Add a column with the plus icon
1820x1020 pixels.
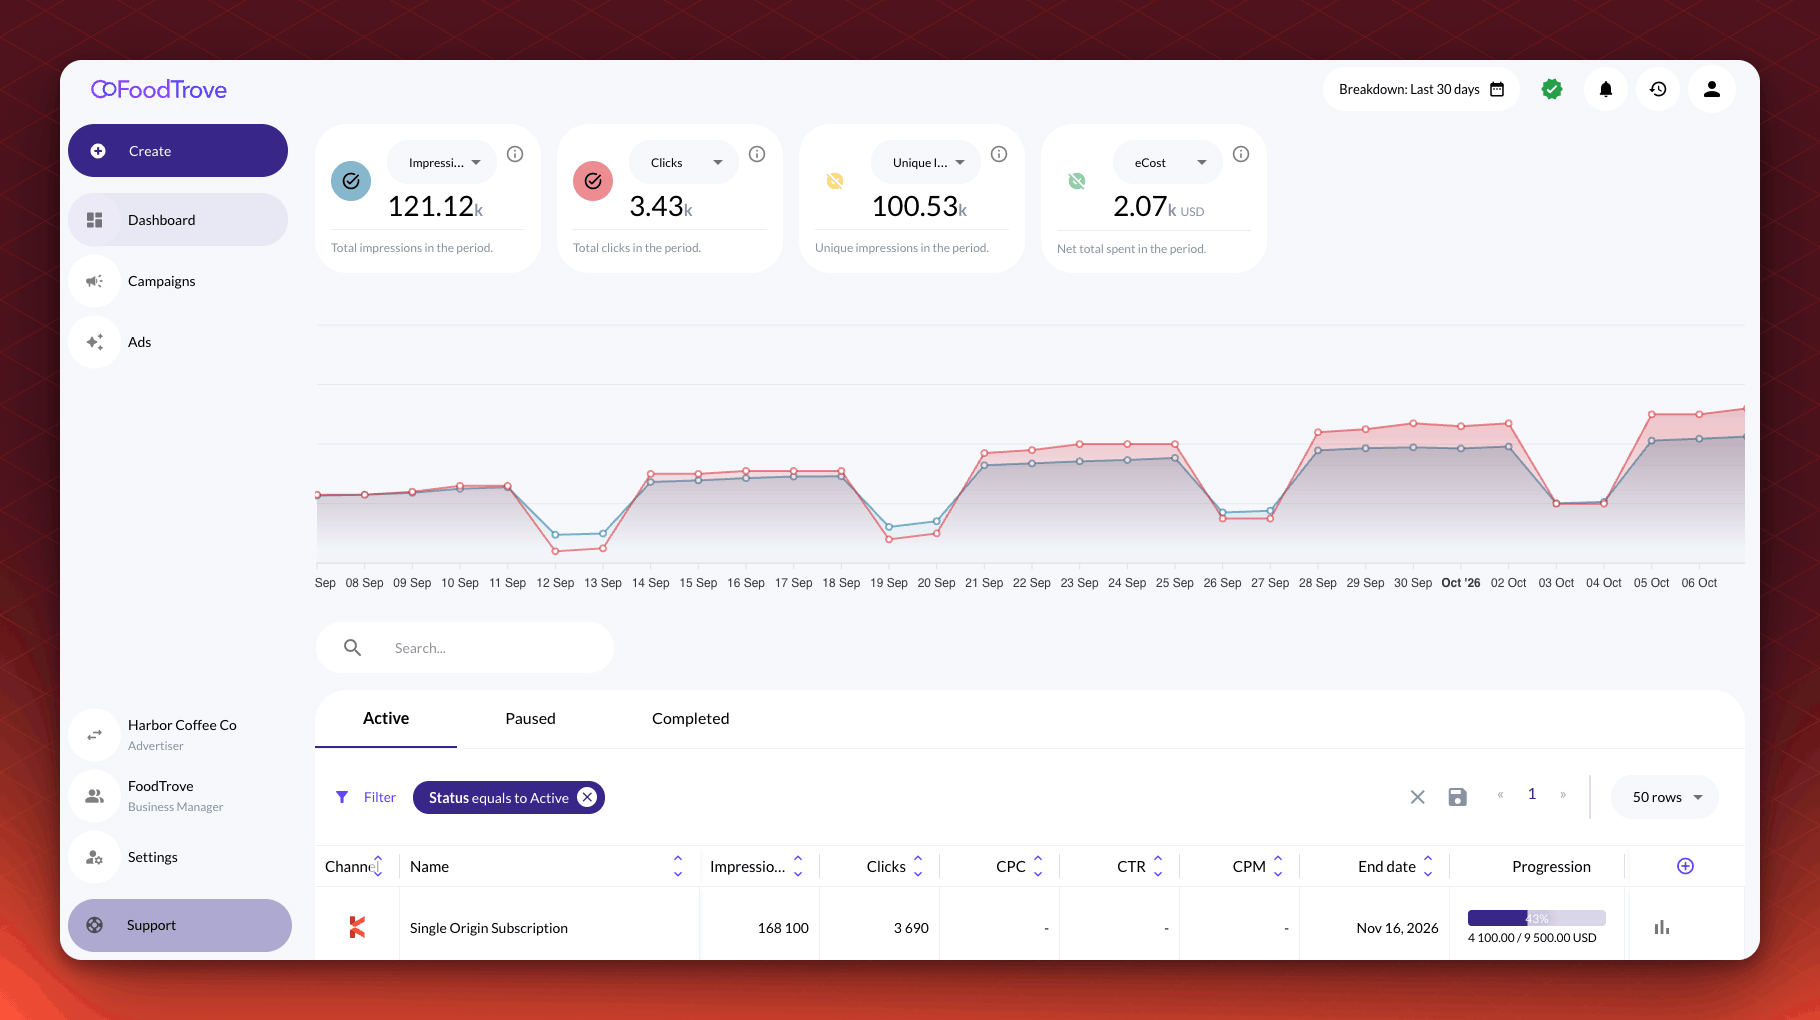pyautogui.click(x=1685, y=866)
